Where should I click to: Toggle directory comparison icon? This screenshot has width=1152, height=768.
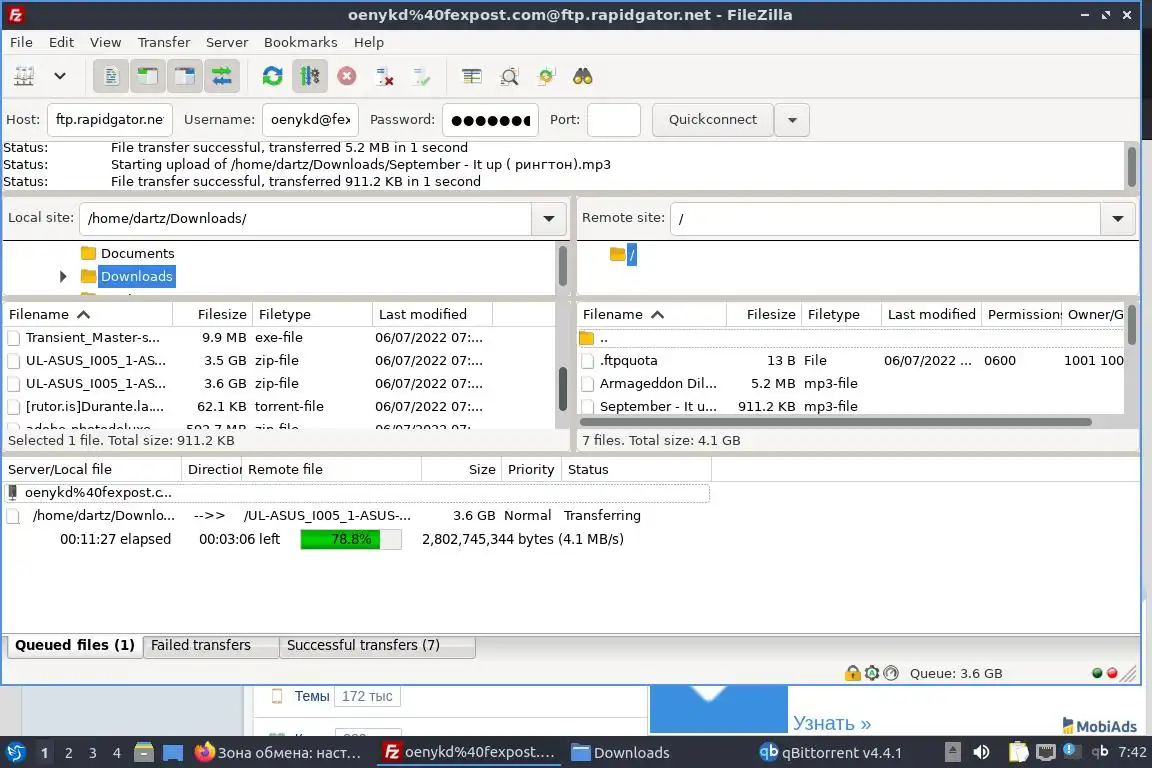509,76
